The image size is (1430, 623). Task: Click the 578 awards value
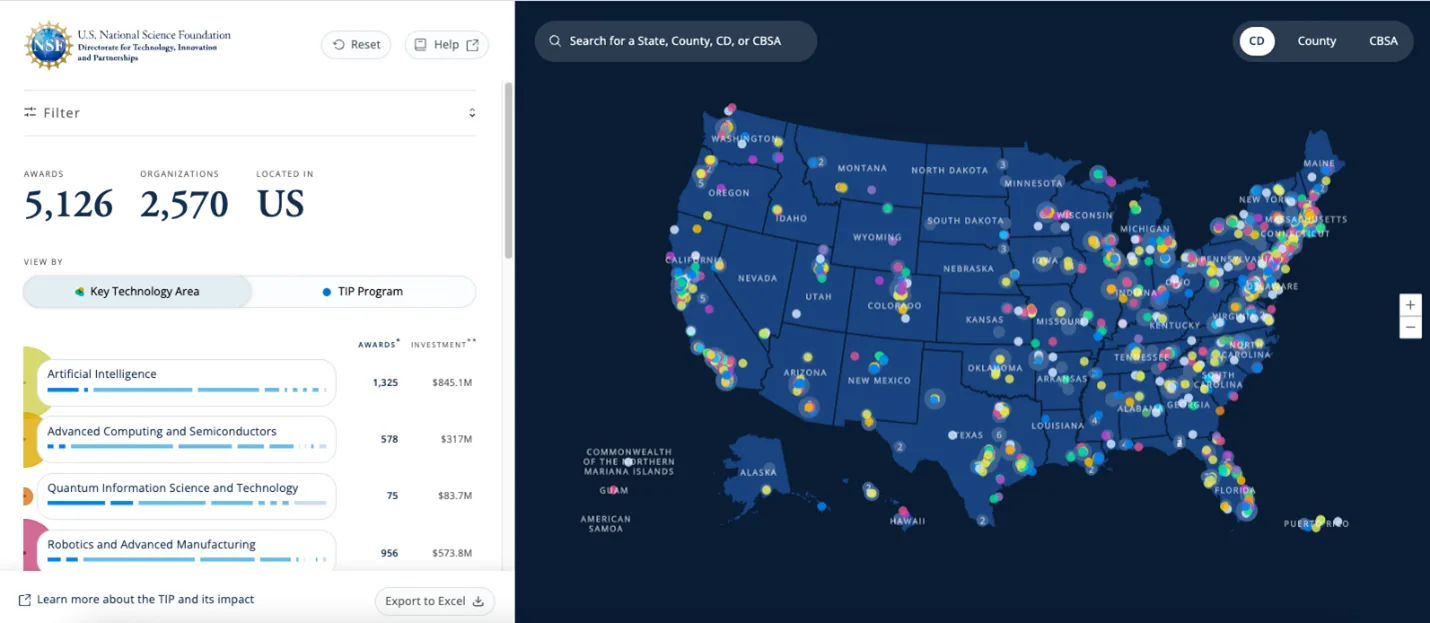coord(389,439)
